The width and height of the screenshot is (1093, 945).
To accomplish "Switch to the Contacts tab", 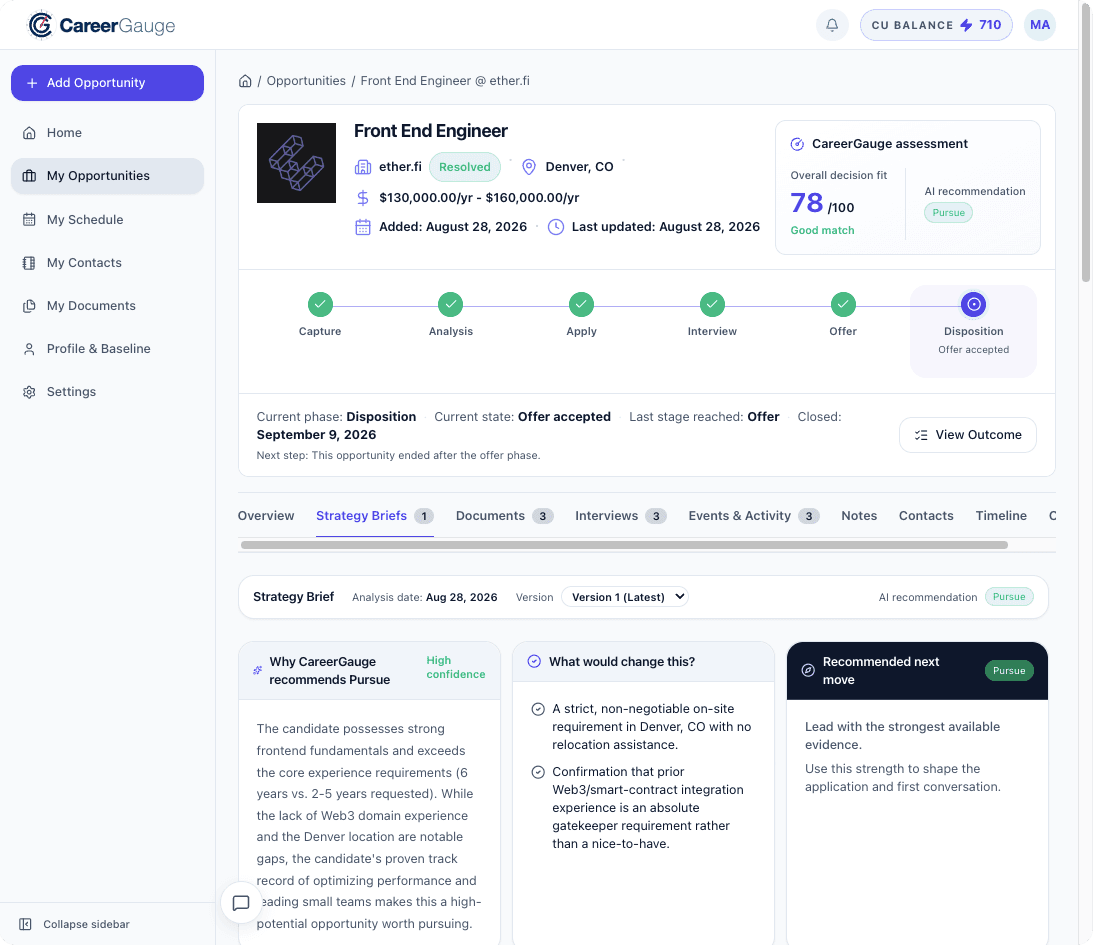I will pos(926,516).
